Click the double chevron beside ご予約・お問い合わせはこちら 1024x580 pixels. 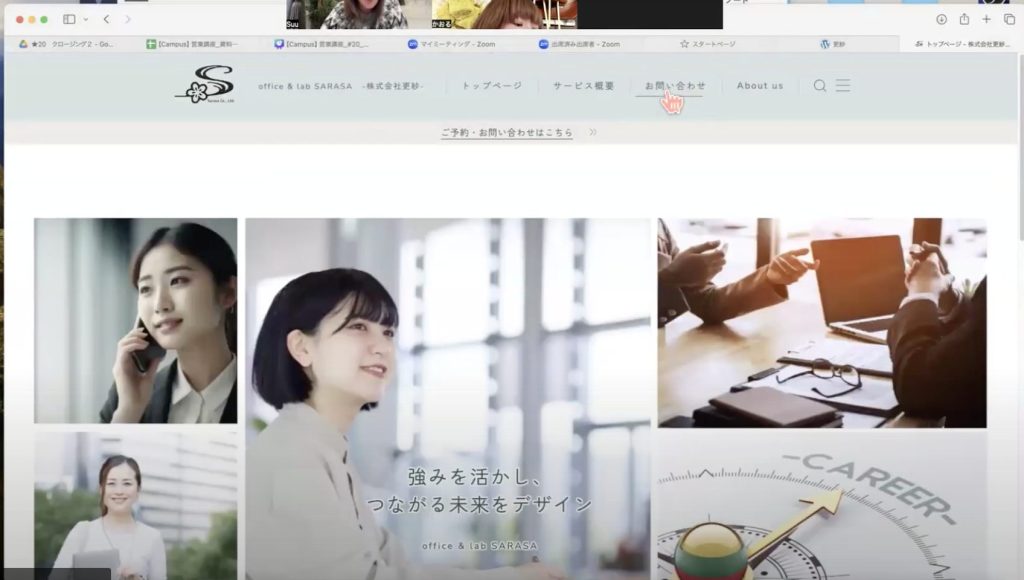coord(593,132)
